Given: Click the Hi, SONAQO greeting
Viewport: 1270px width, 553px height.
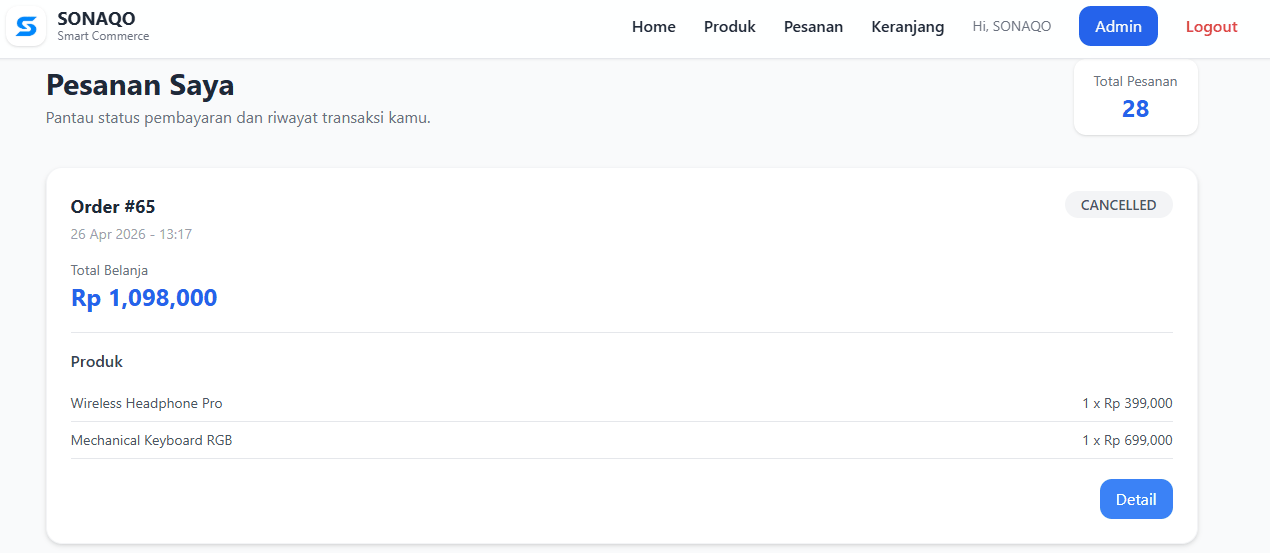Looking at the screenshot, I should pyautogui.click(x=1012, y=27).
